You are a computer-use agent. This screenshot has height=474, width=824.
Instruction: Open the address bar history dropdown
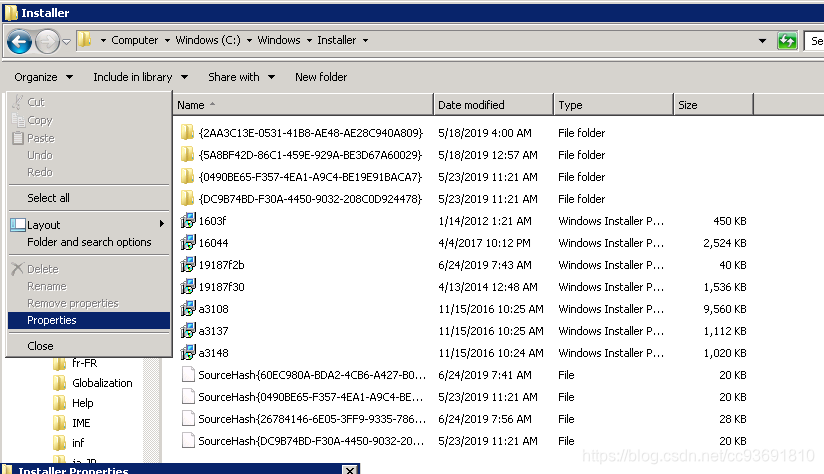click(762, 40)
